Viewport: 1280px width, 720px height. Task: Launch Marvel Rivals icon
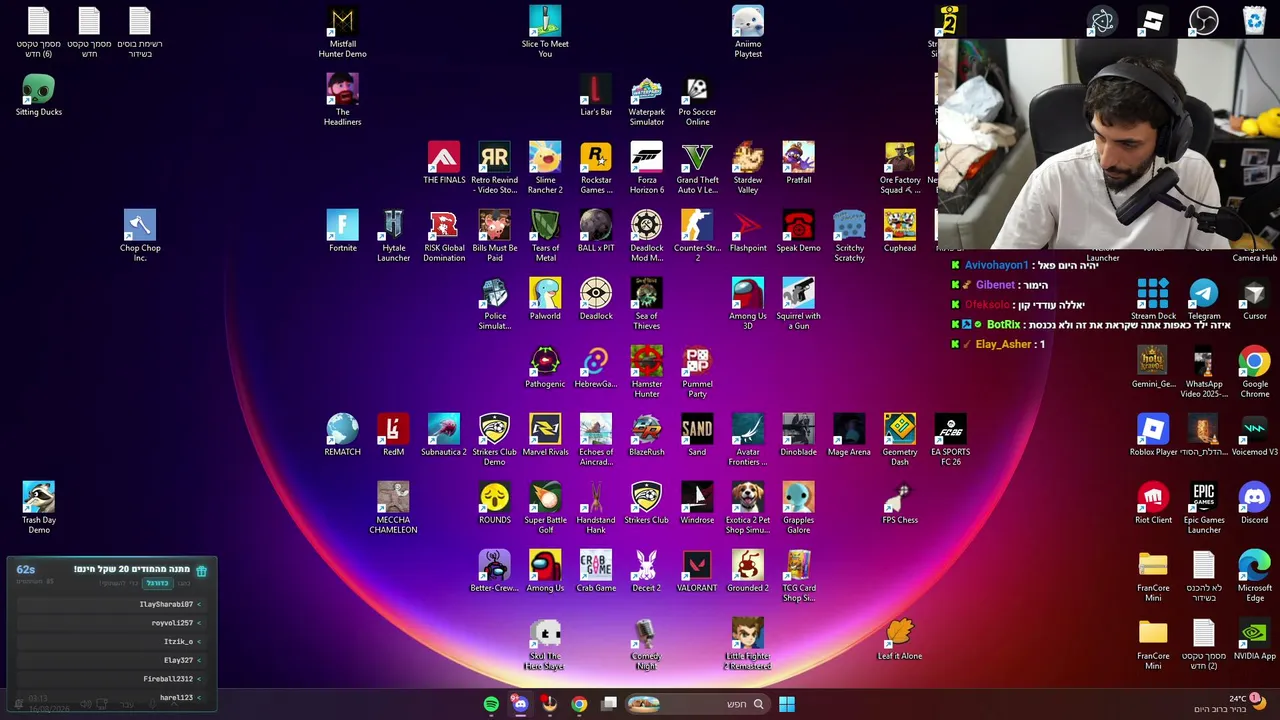pos(545,436)
